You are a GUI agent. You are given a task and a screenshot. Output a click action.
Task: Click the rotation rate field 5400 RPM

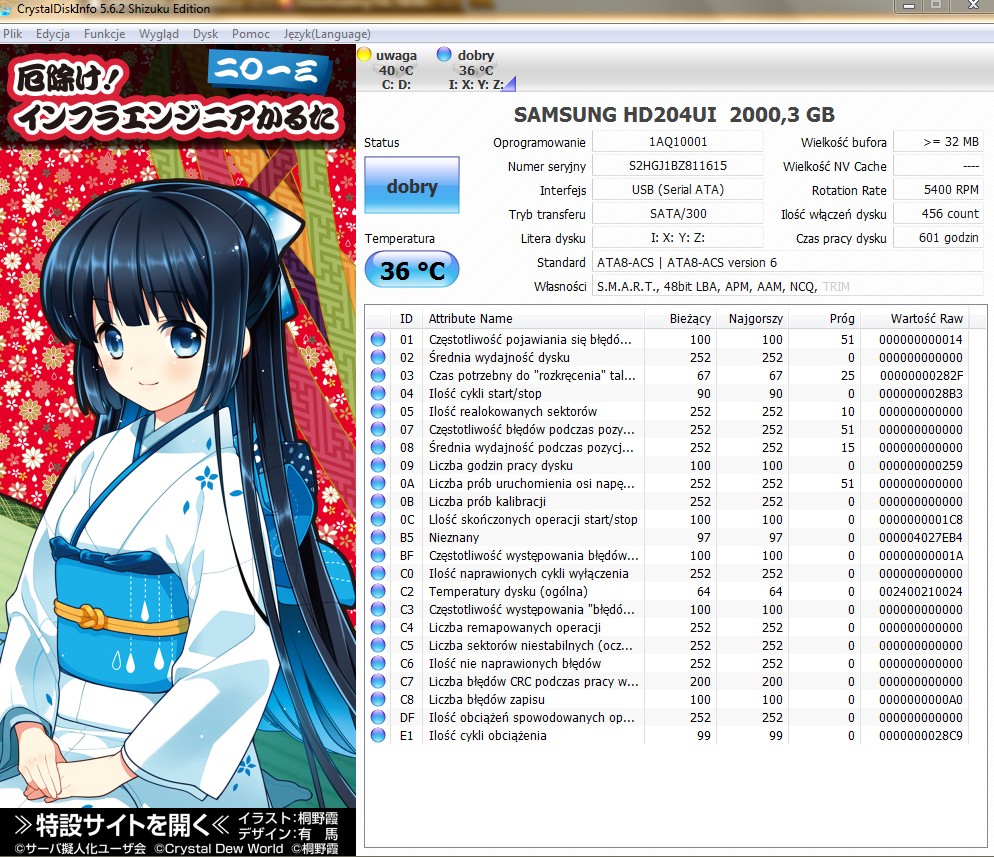(x=938, y=190)
